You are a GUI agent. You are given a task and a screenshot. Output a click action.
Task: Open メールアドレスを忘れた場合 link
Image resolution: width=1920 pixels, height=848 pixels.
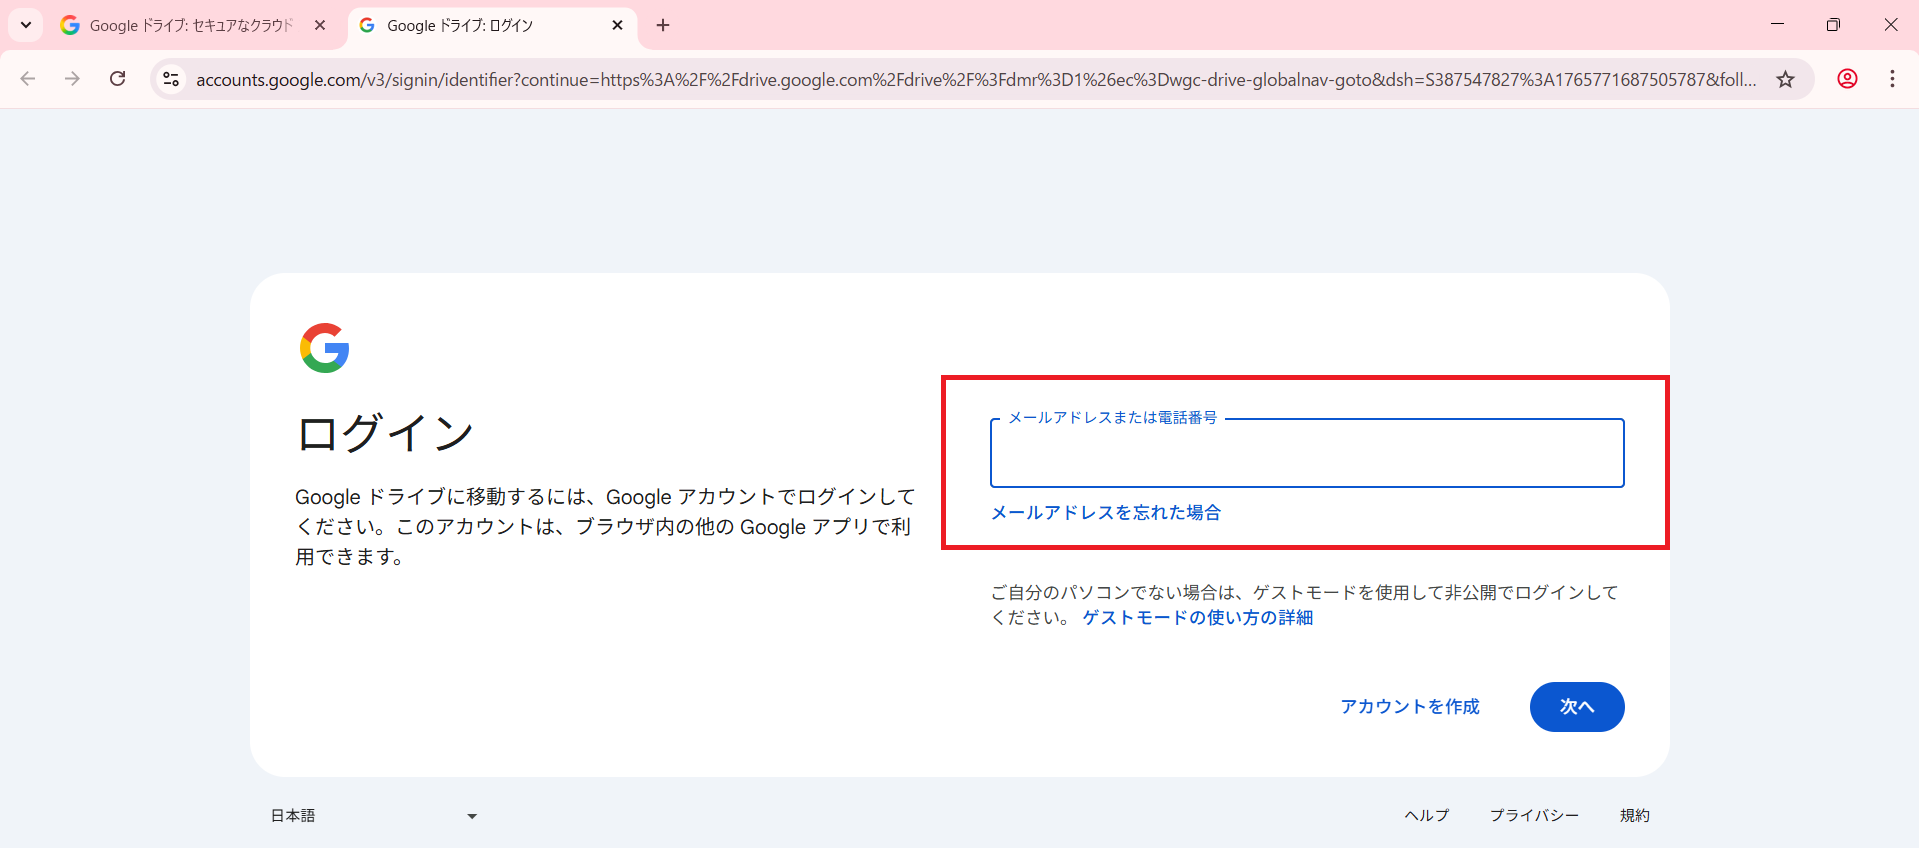click(x=1106, y=513)
